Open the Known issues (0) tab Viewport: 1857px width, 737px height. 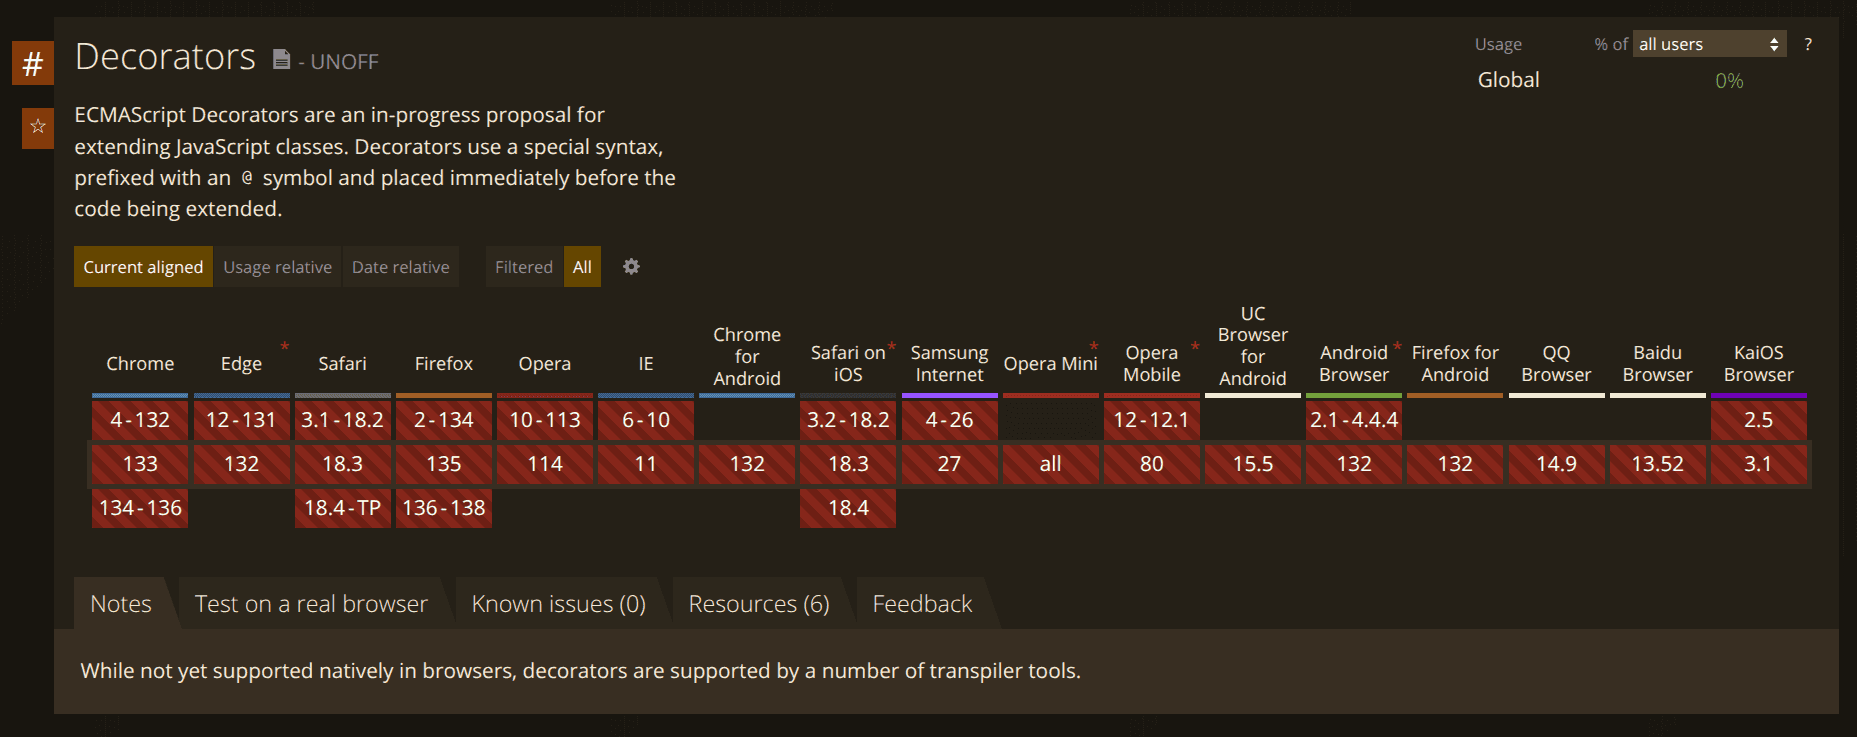click(558, 604)
